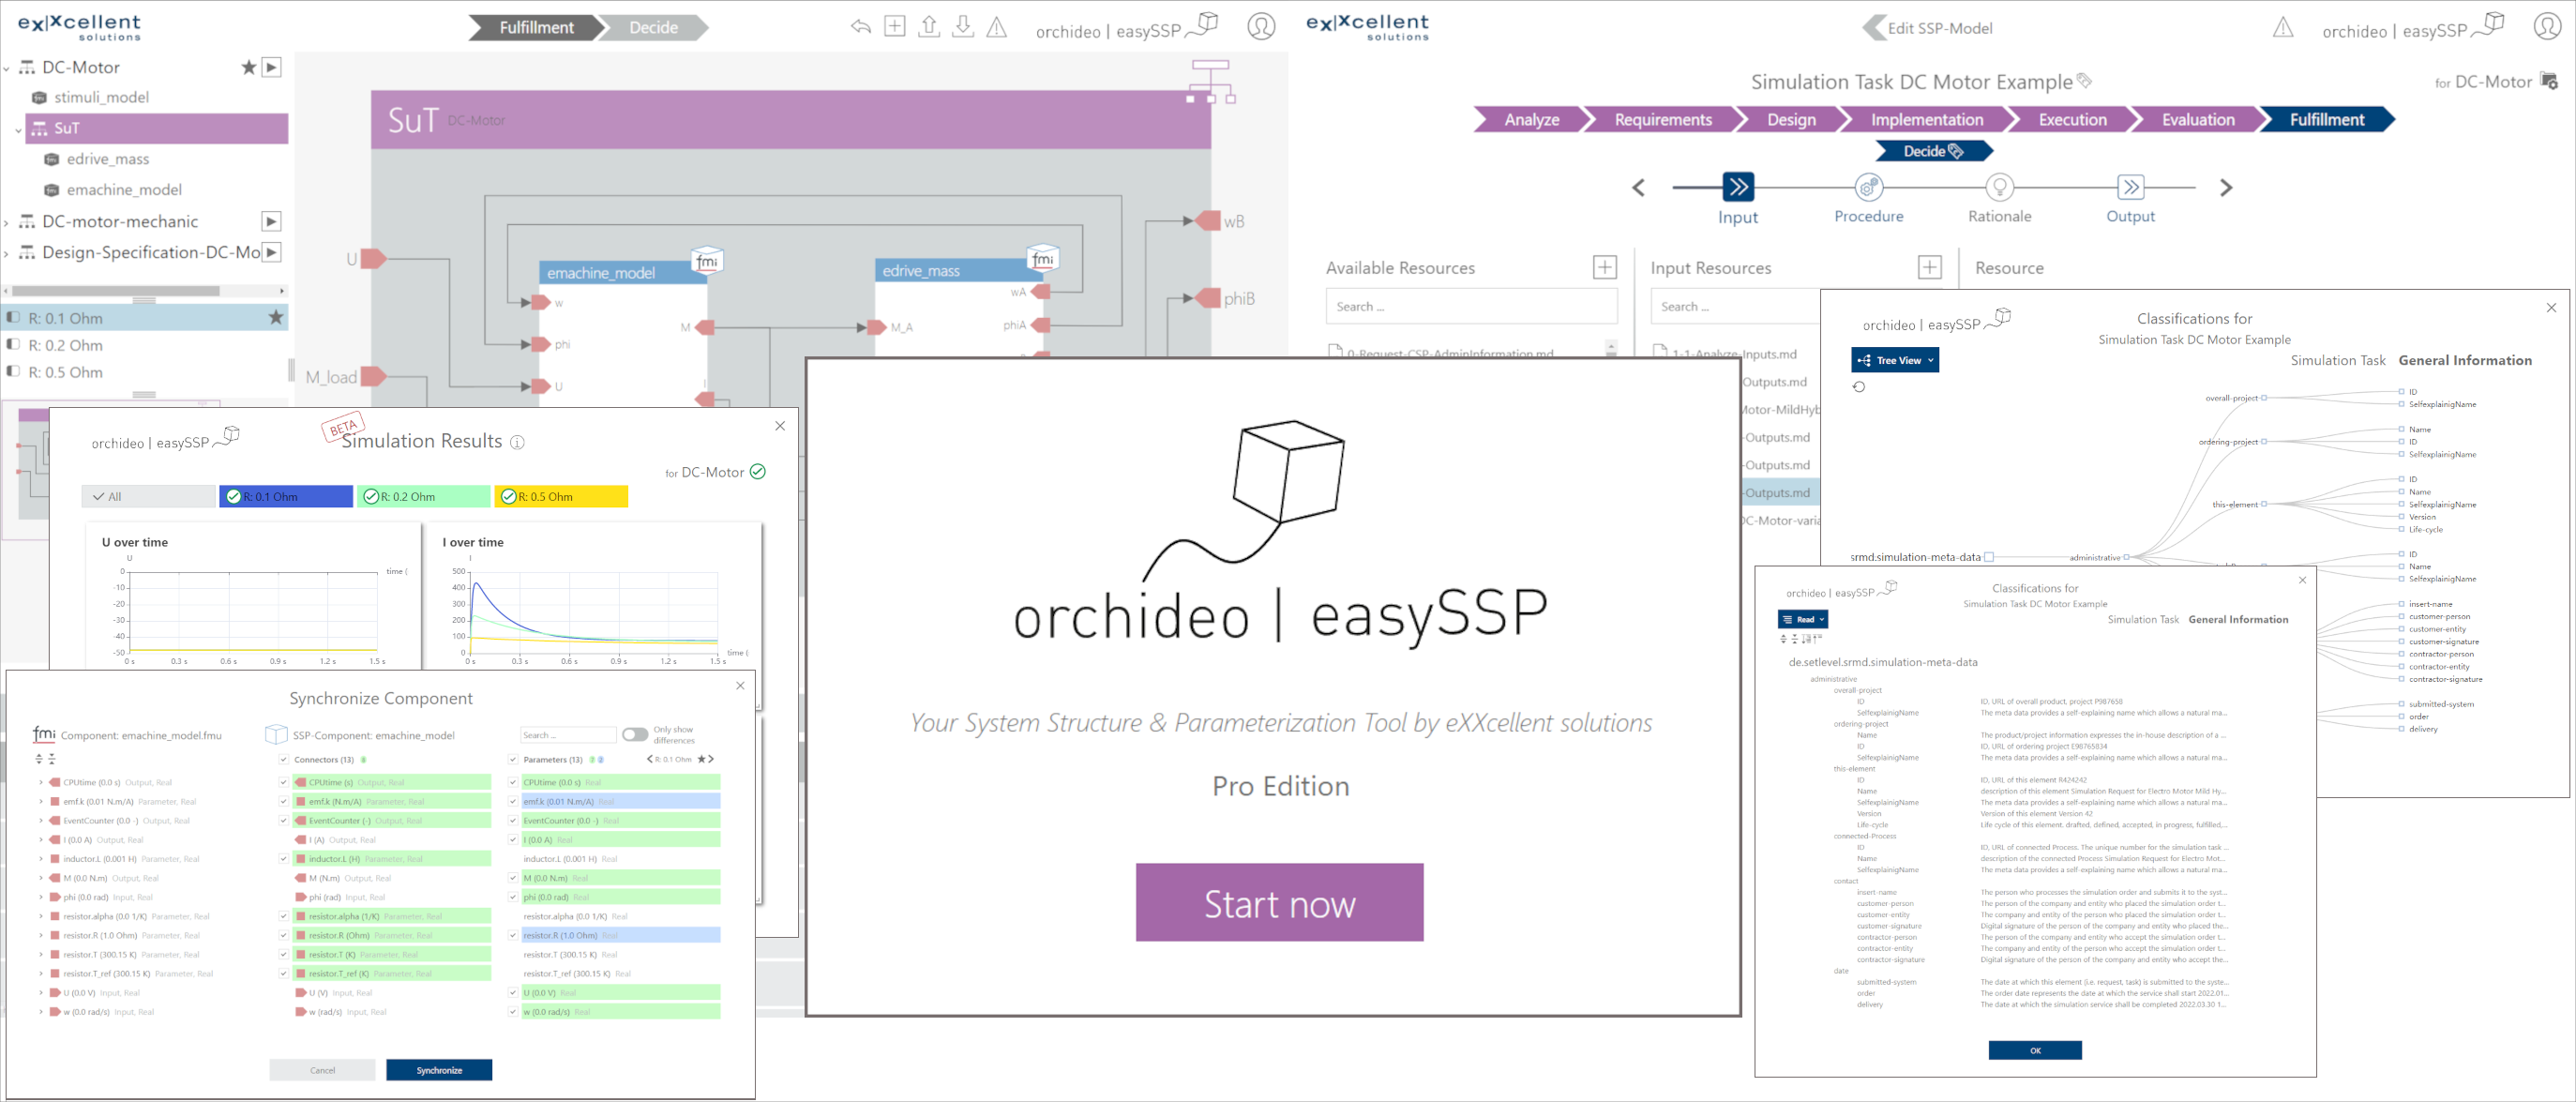Click the upload icon in top toolbar
The height and width of the screenshot is (1102, 2576).
[x=929, y=27]
